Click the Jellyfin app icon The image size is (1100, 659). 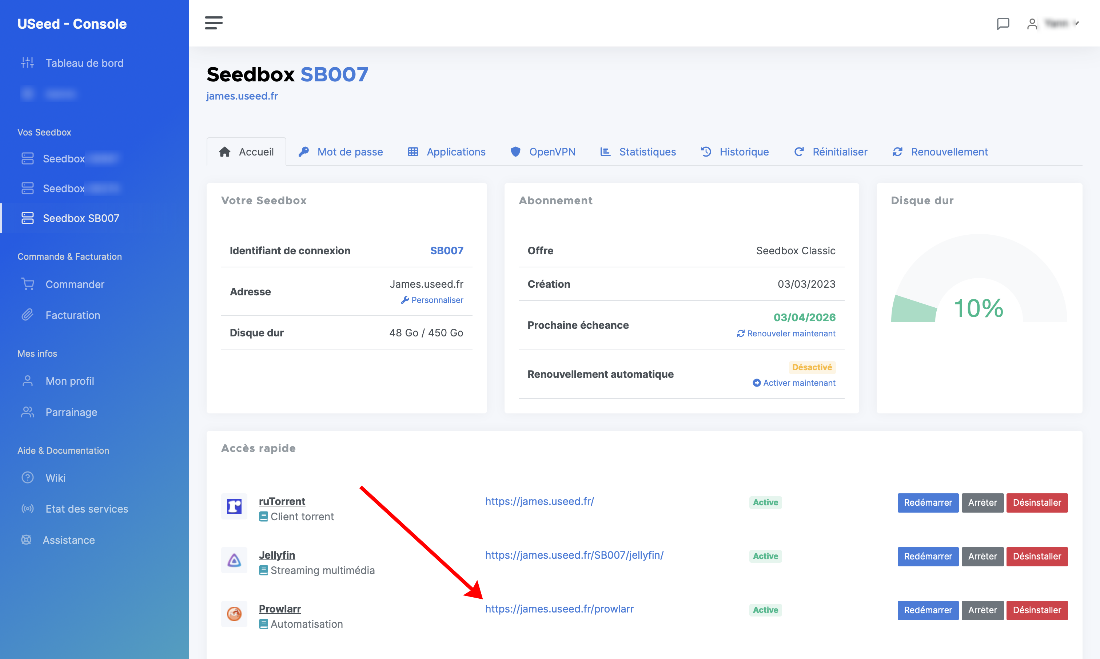click(234, 561)
